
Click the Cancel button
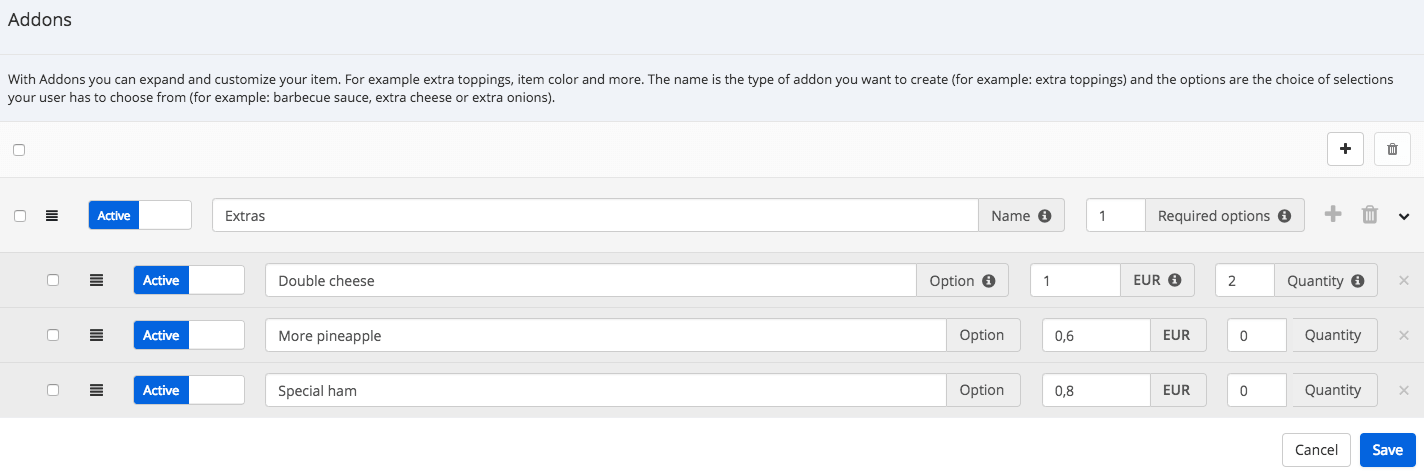tap(1316, 450)
